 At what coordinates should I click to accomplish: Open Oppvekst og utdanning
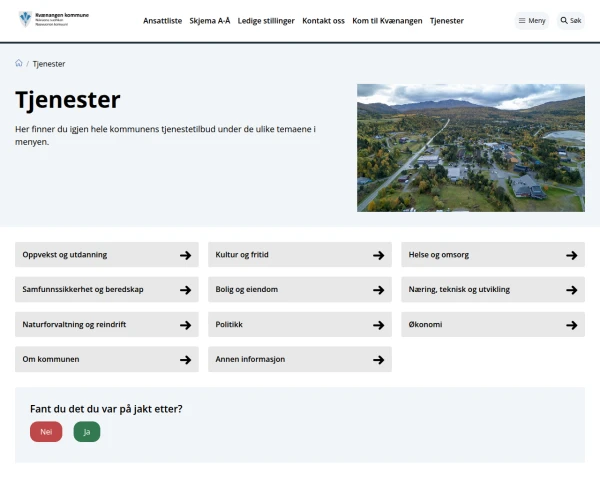pos(107,255)
